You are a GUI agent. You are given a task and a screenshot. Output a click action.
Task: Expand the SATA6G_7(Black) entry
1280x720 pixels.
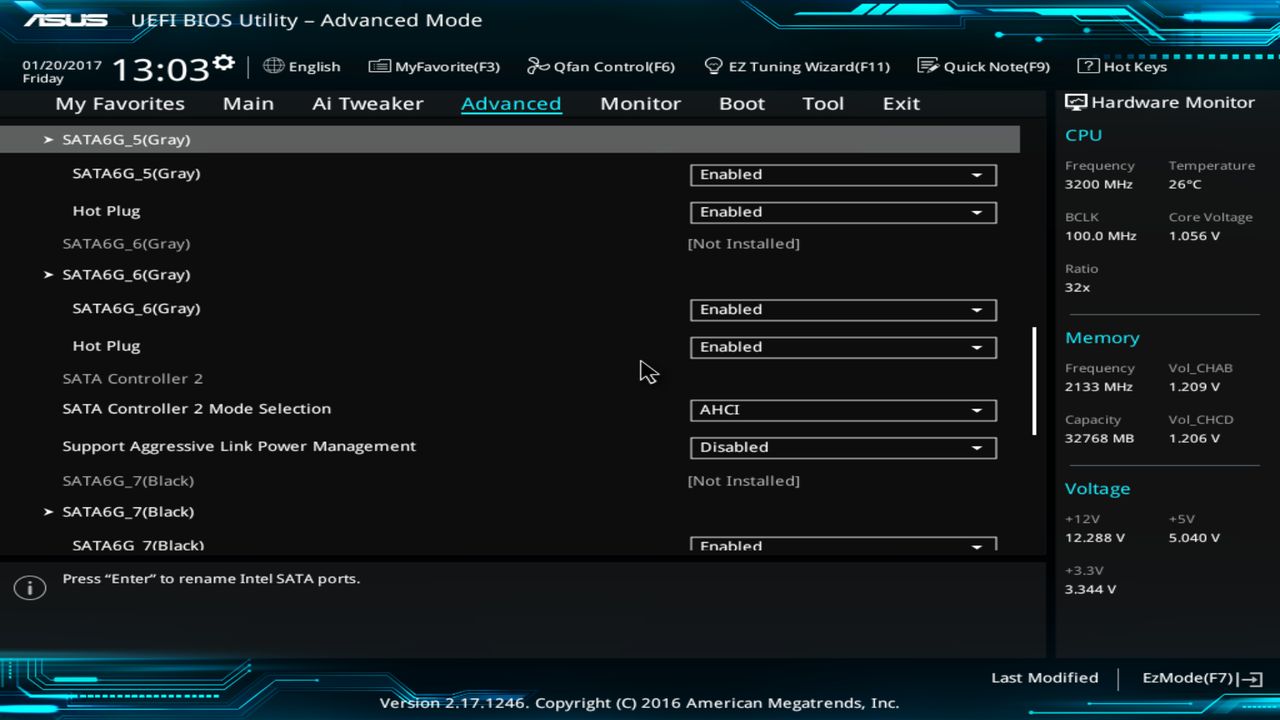click(x=127, y=511)
